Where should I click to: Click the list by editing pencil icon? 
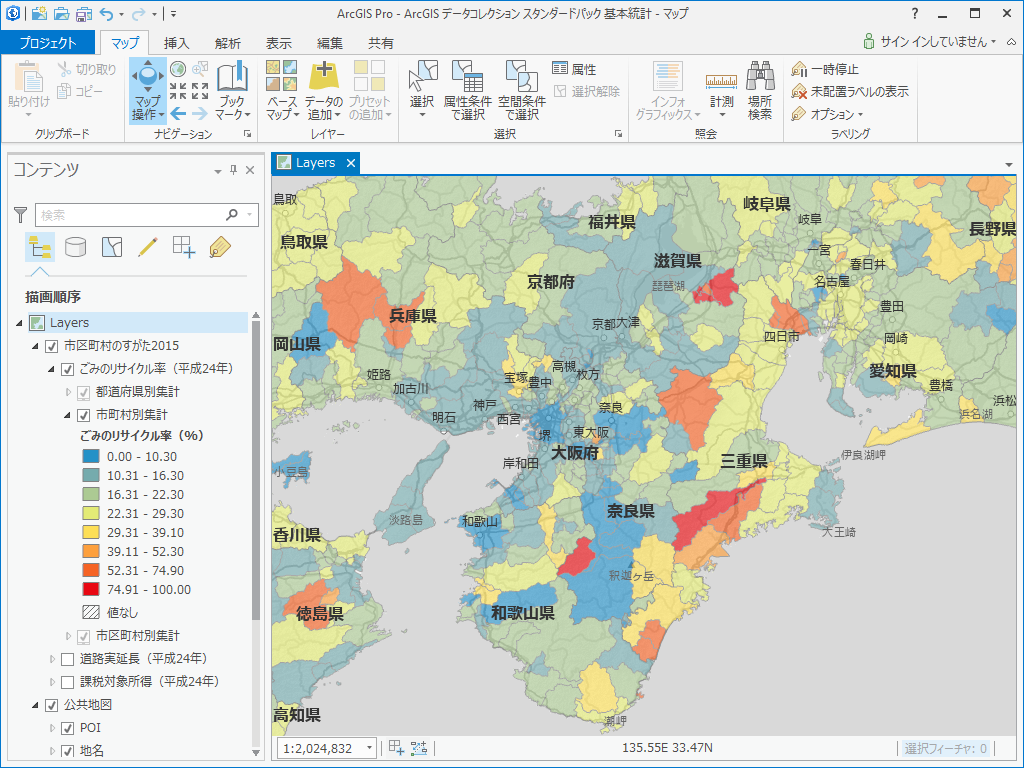click(148, 247)
